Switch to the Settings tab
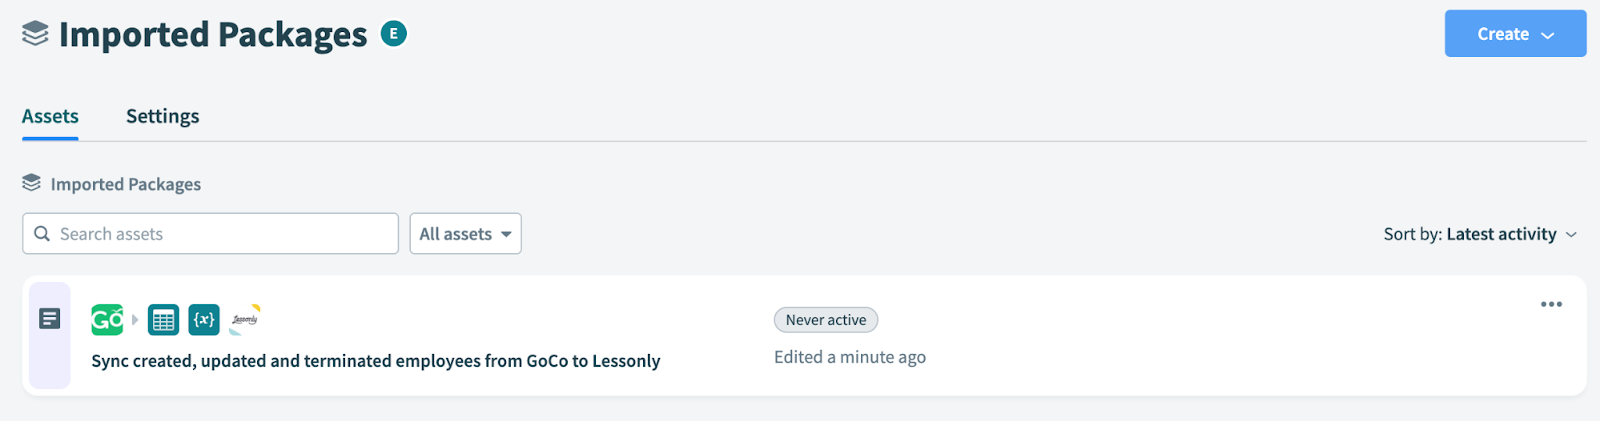The width and height of the screenshot is (1600, 421). tap(163, 116)
